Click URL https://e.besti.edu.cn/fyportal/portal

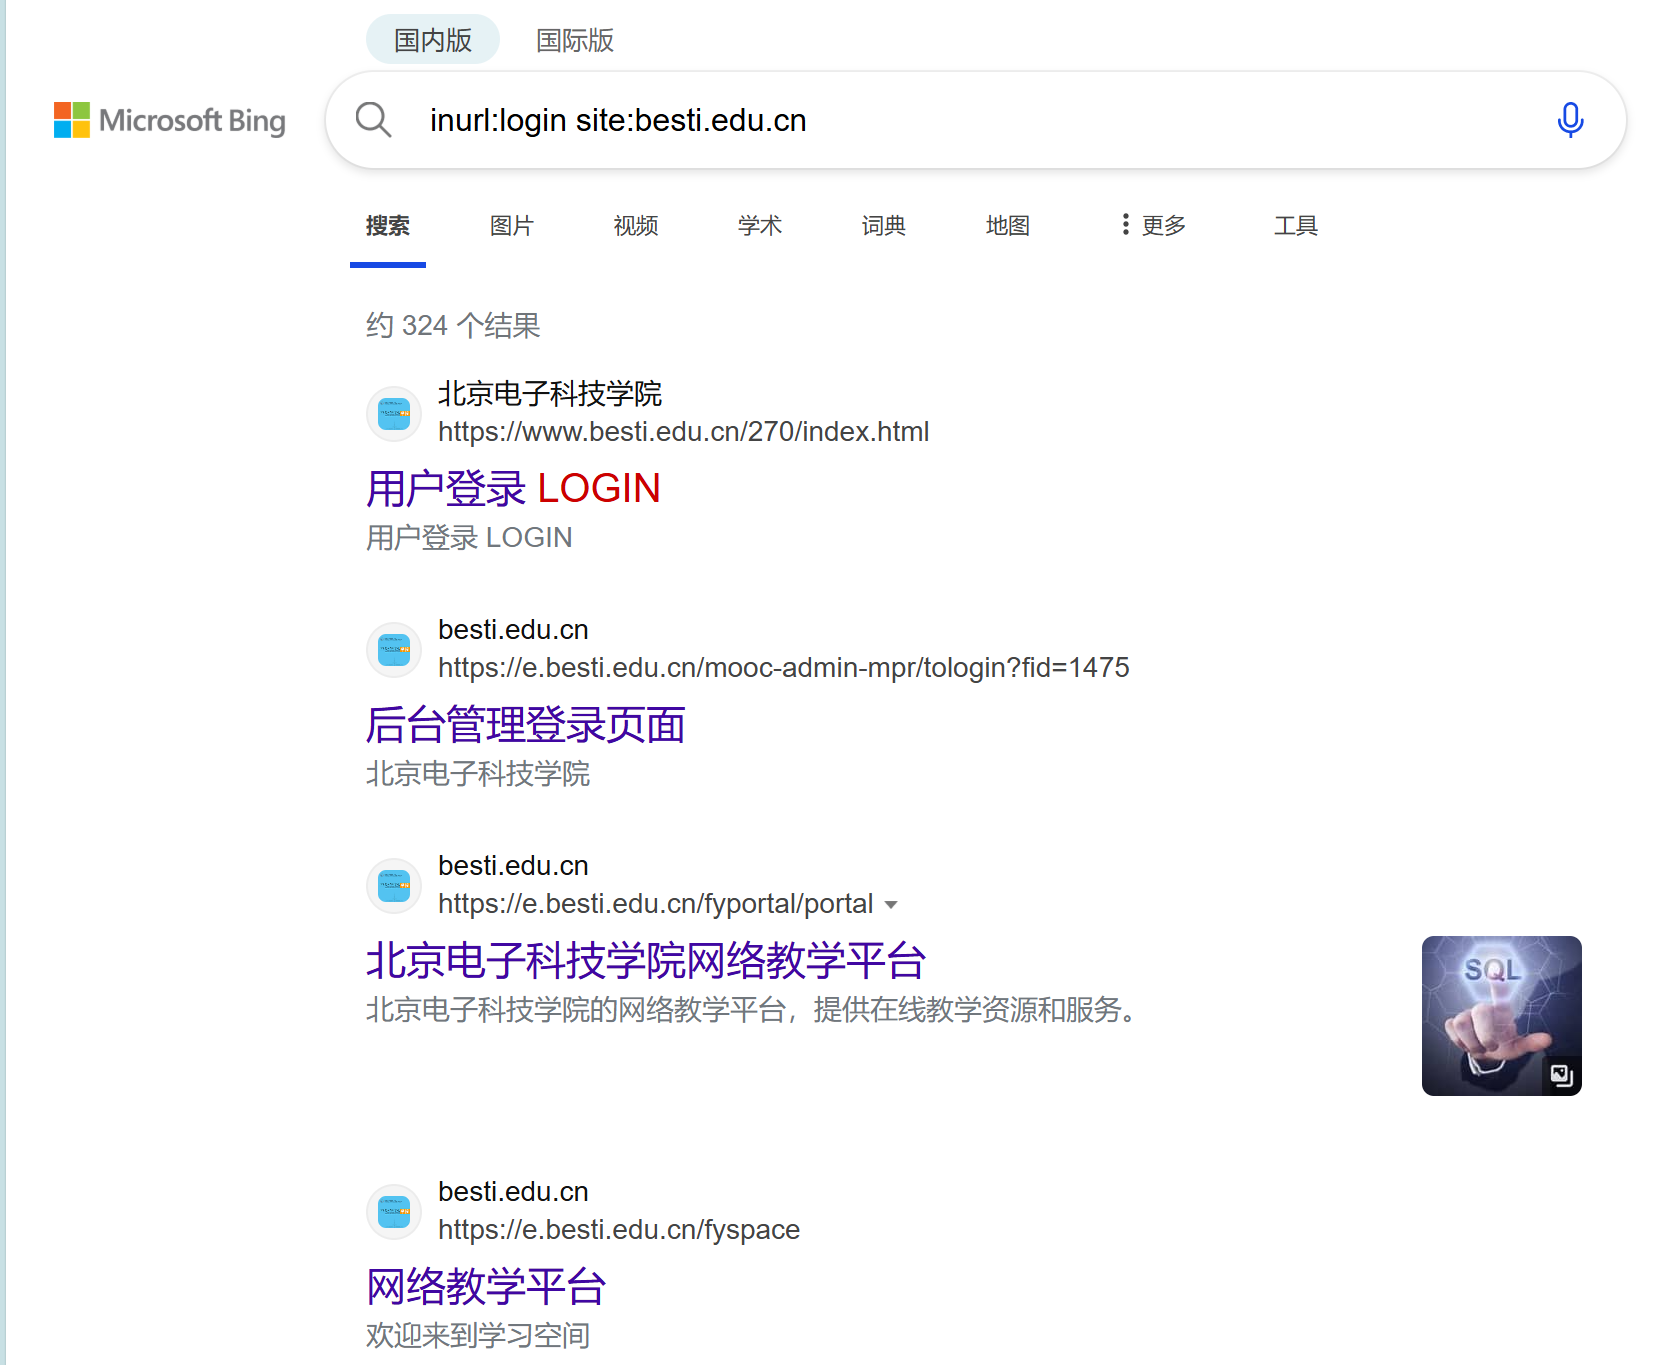point(656,904)
